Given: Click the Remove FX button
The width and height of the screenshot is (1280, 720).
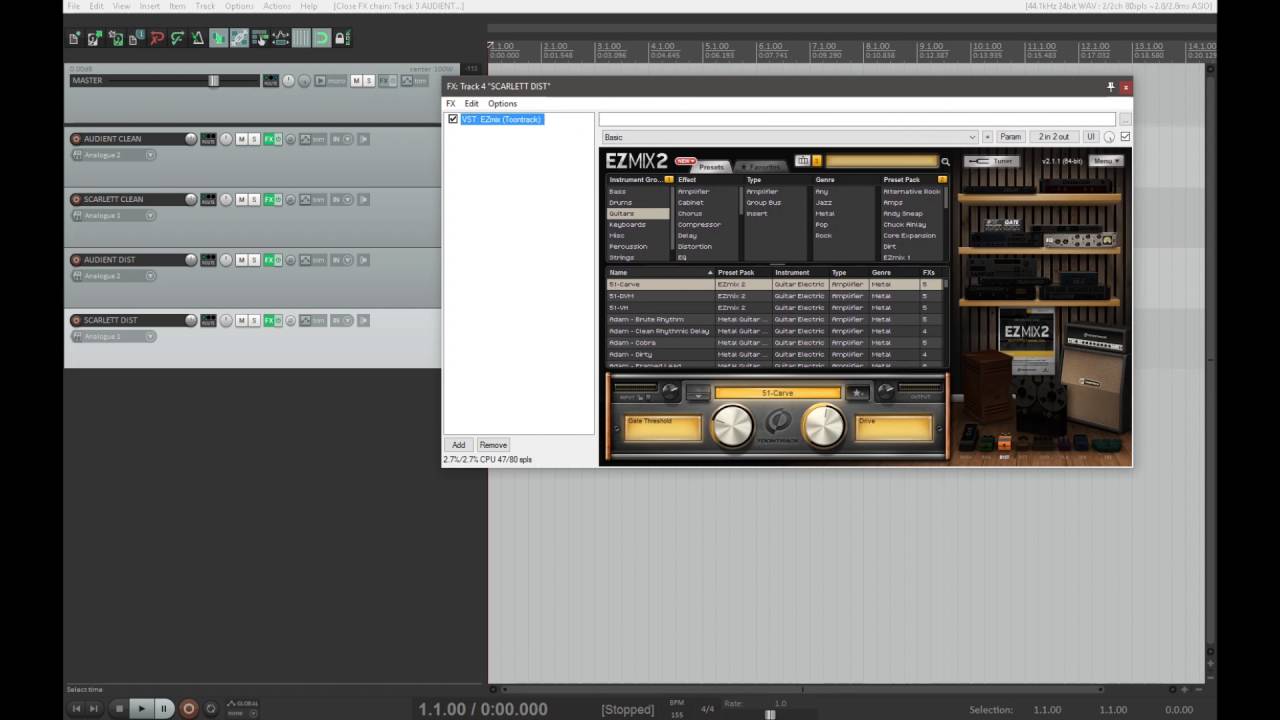Looking at the screenshot, I should pyautogui.click(x=493, y=445).
